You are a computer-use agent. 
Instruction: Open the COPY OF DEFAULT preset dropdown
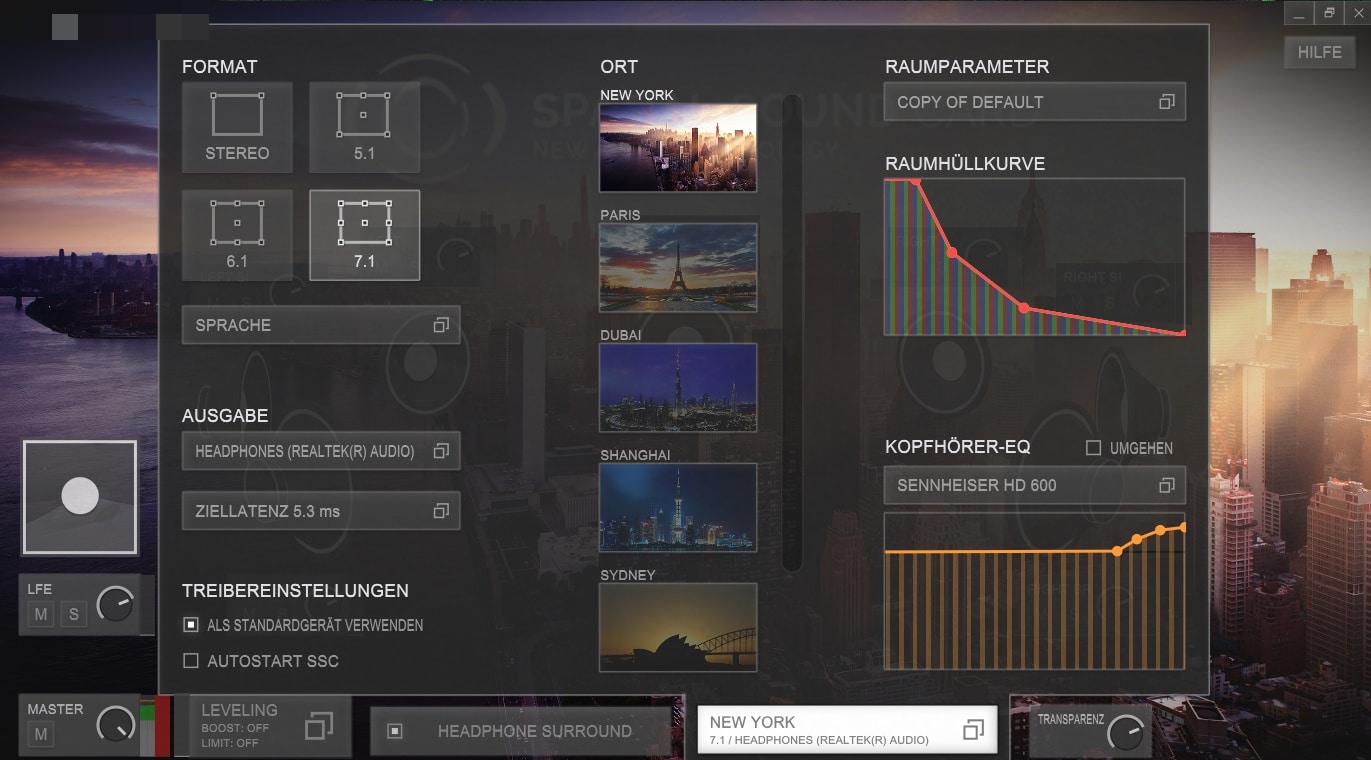(1034, 102)
